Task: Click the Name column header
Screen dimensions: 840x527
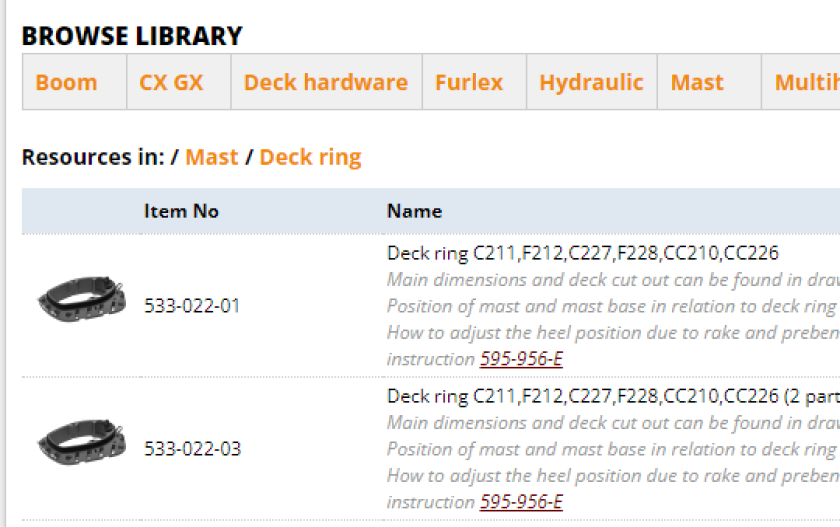Action: tap(414, 211)
